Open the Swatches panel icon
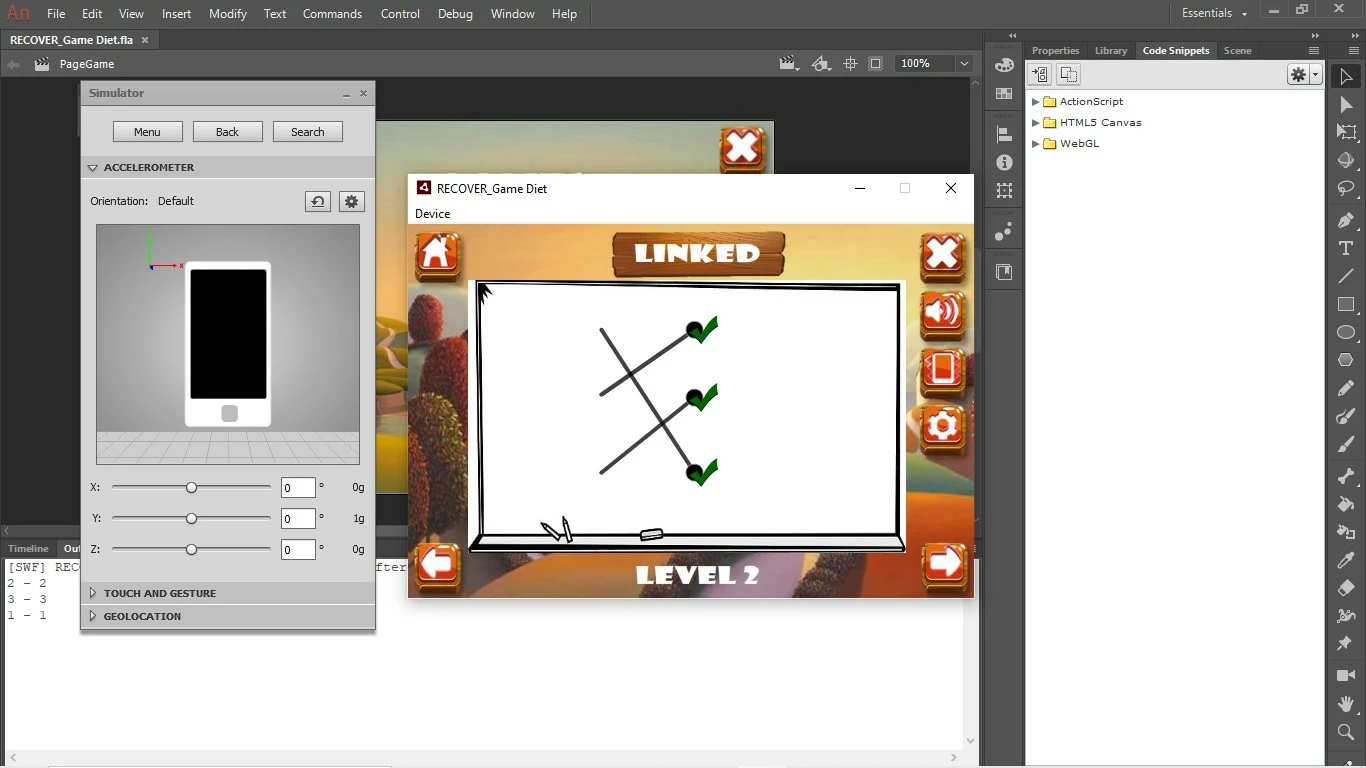Viewport: 1366px width, 768px height. tap(1005, 93)
